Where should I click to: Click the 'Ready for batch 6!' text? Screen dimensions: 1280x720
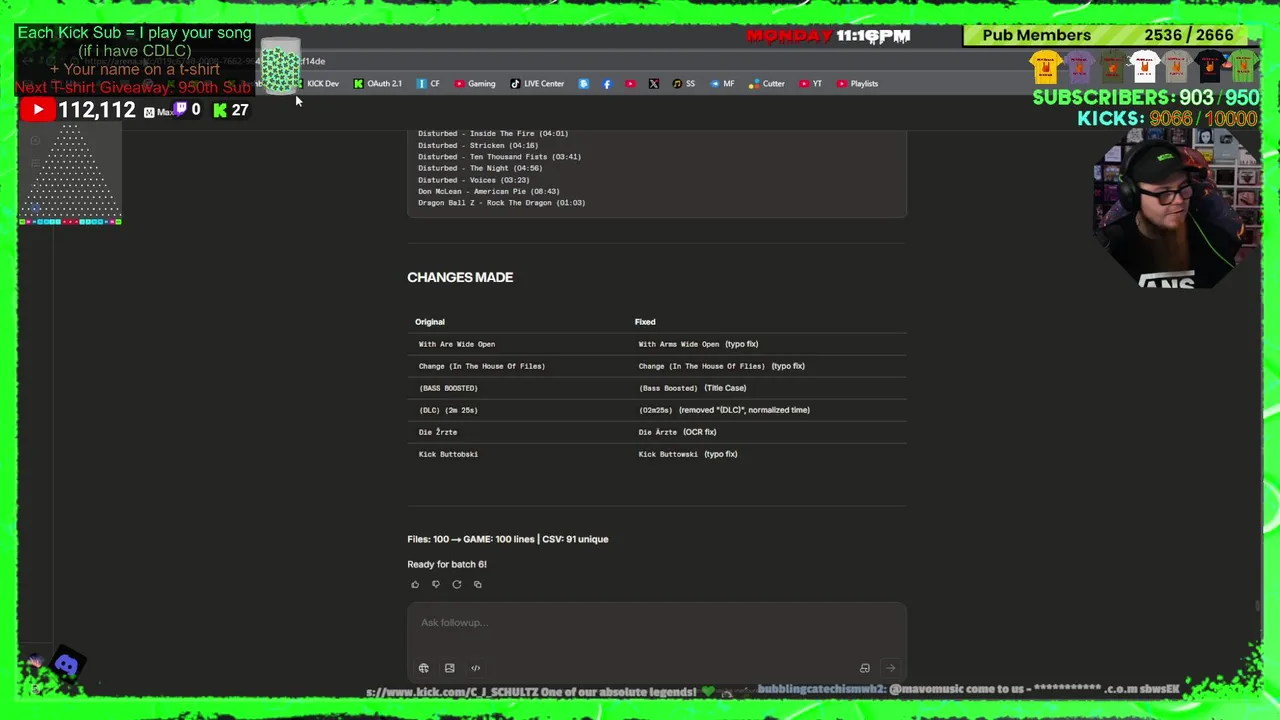click(x=447, y=564)
